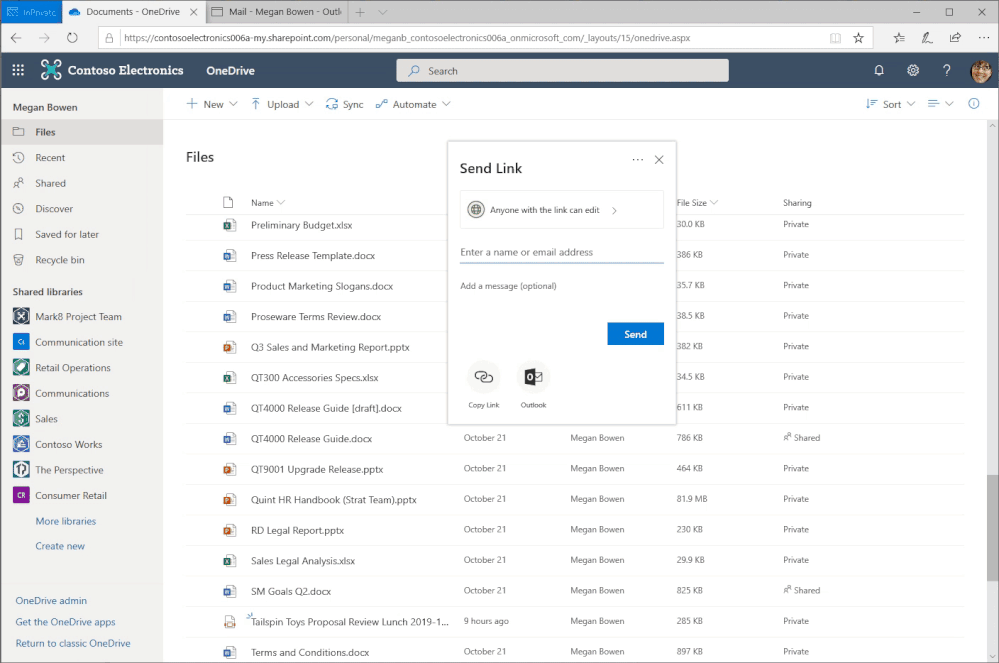Expand the New dropdown
The image size is (999, 663).
tap(233, 104)
